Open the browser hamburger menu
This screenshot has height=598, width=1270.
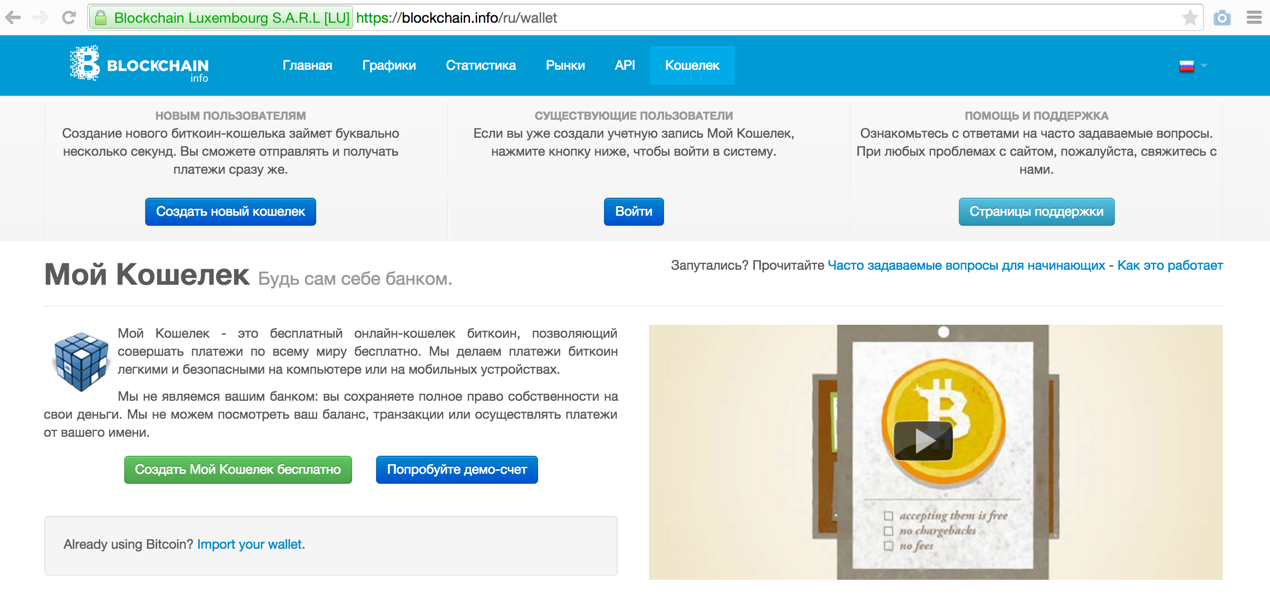(1254, 18)
